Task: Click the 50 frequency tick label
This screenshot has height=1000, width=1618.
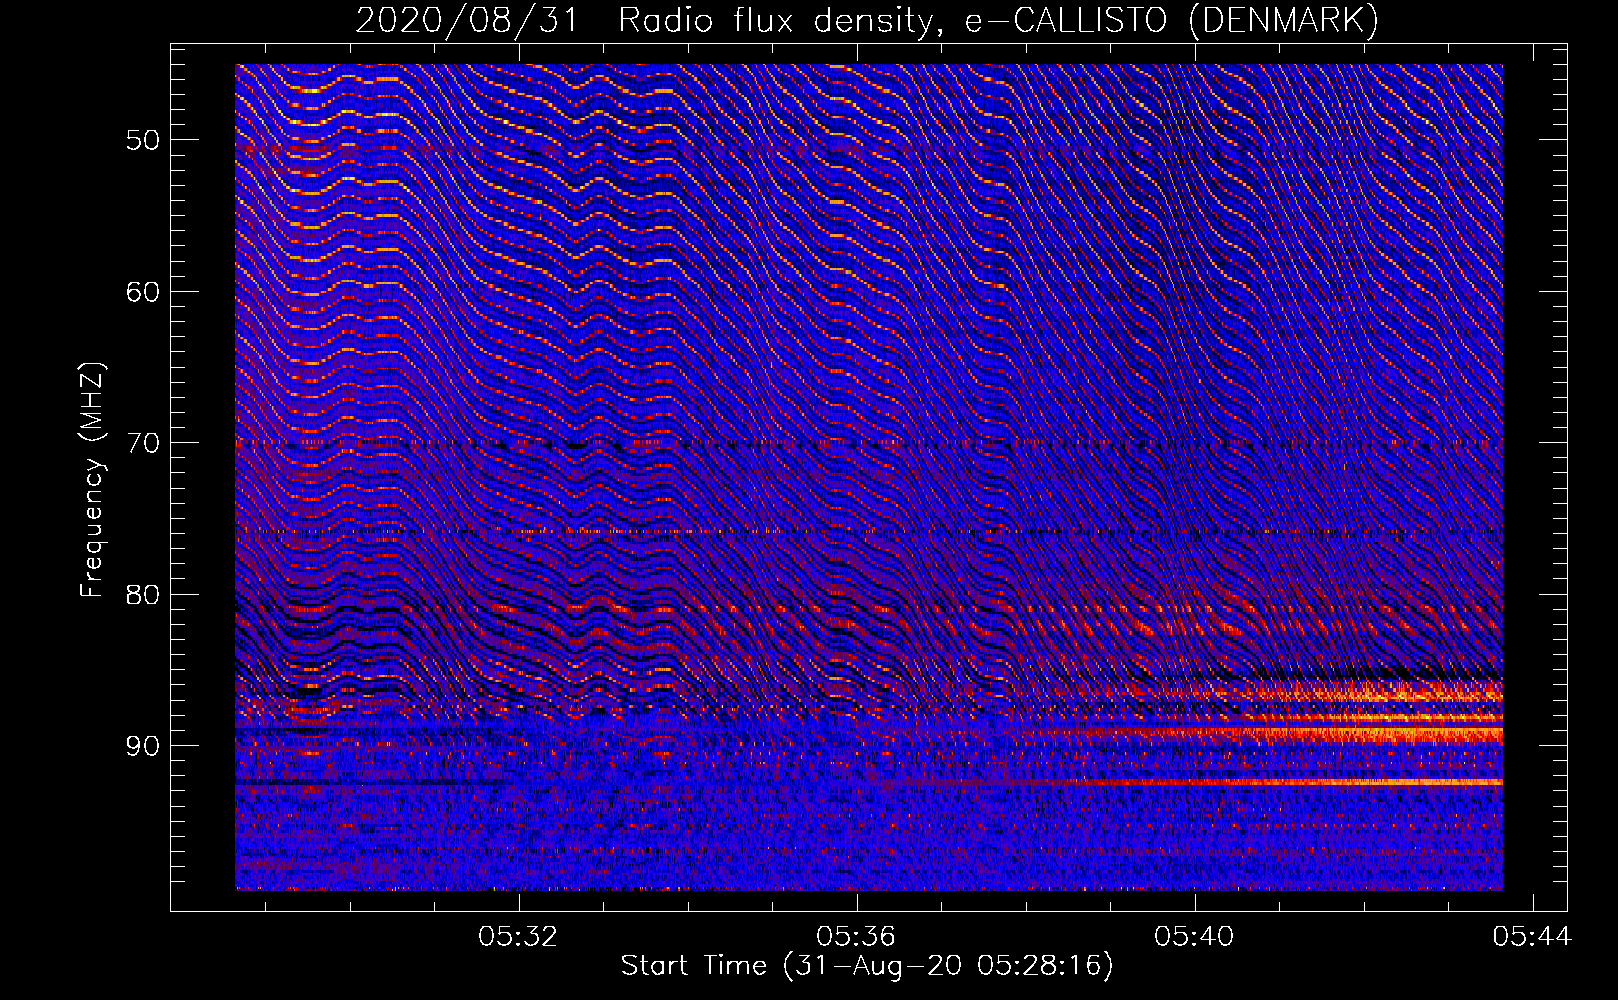Action: (143, 140)
